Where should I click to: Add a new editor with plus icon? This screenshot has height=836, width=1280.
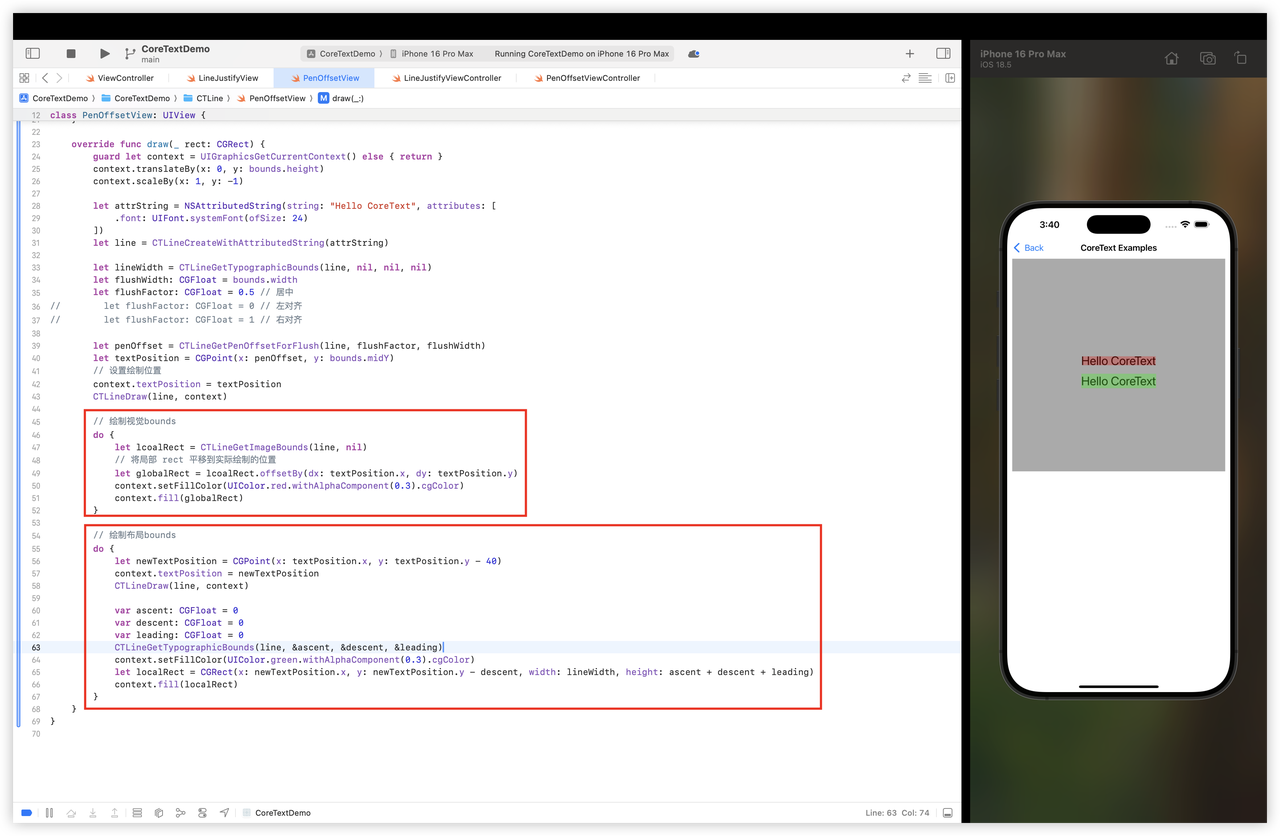click(x=909, y=54)
